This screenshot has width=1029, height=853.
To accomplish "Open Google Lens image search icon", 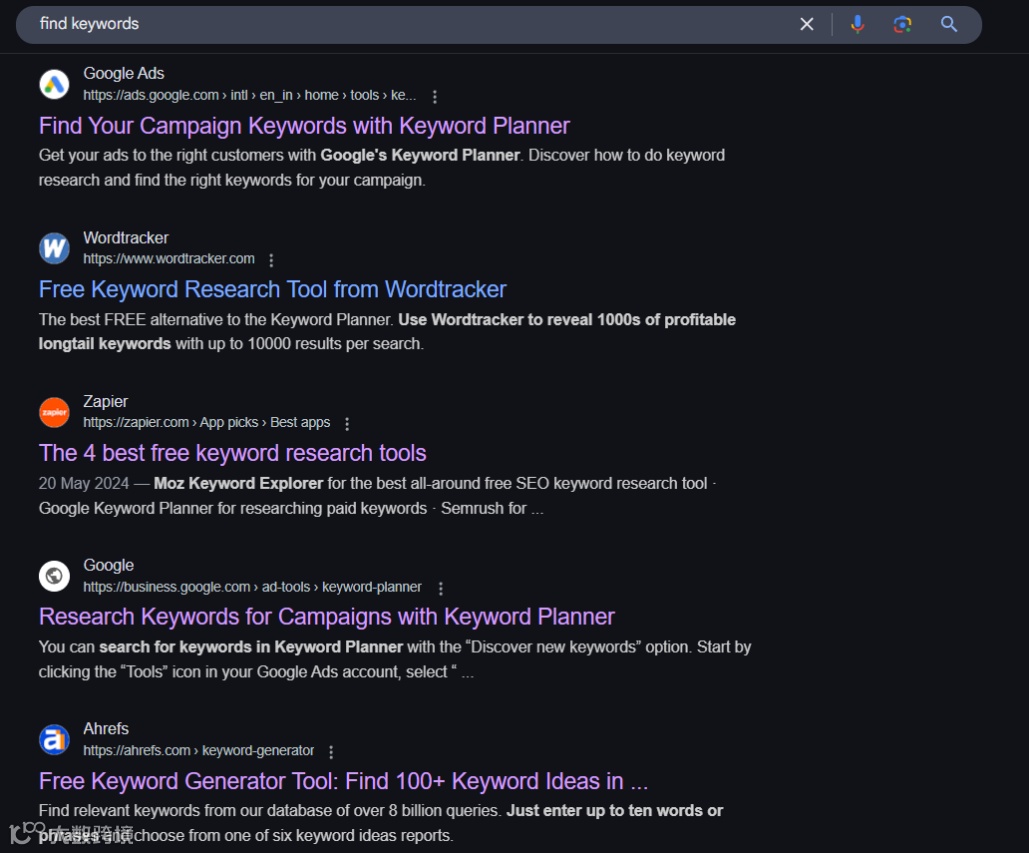I will click(902, 24).
